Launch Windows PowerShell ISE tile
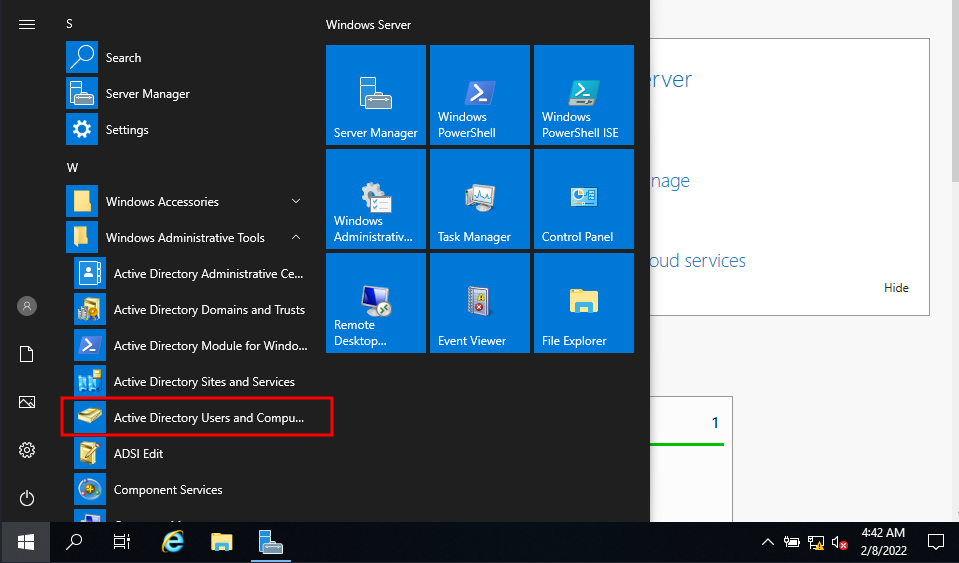Image resolution: width=959 pixels, height=563 pixels. 583,95
